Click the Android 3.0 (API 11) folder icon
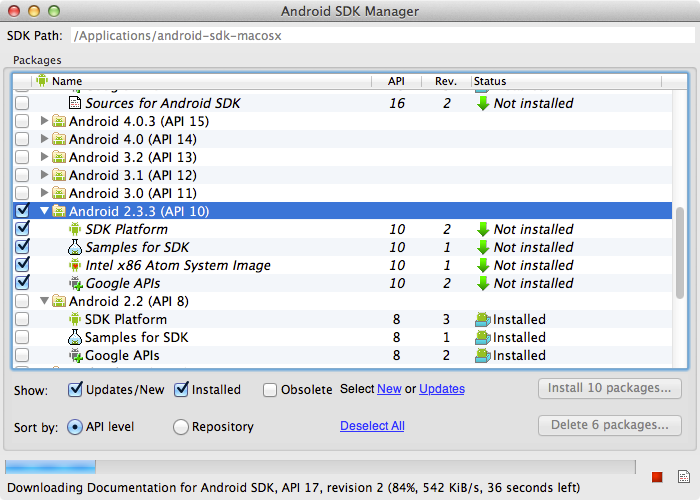This screenshot has width=700, height=500. (x=59, y=193)
